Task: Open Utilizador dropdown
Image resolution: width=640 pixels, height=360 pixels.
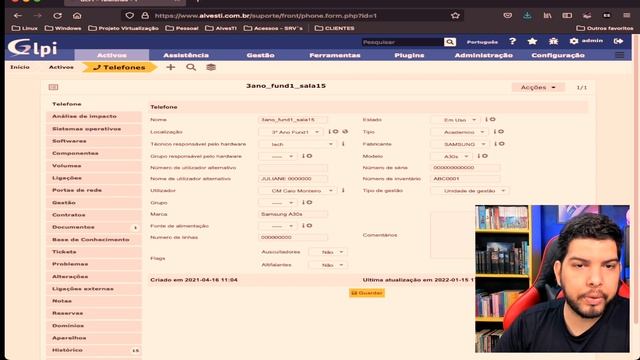Action: click(297, 191)
